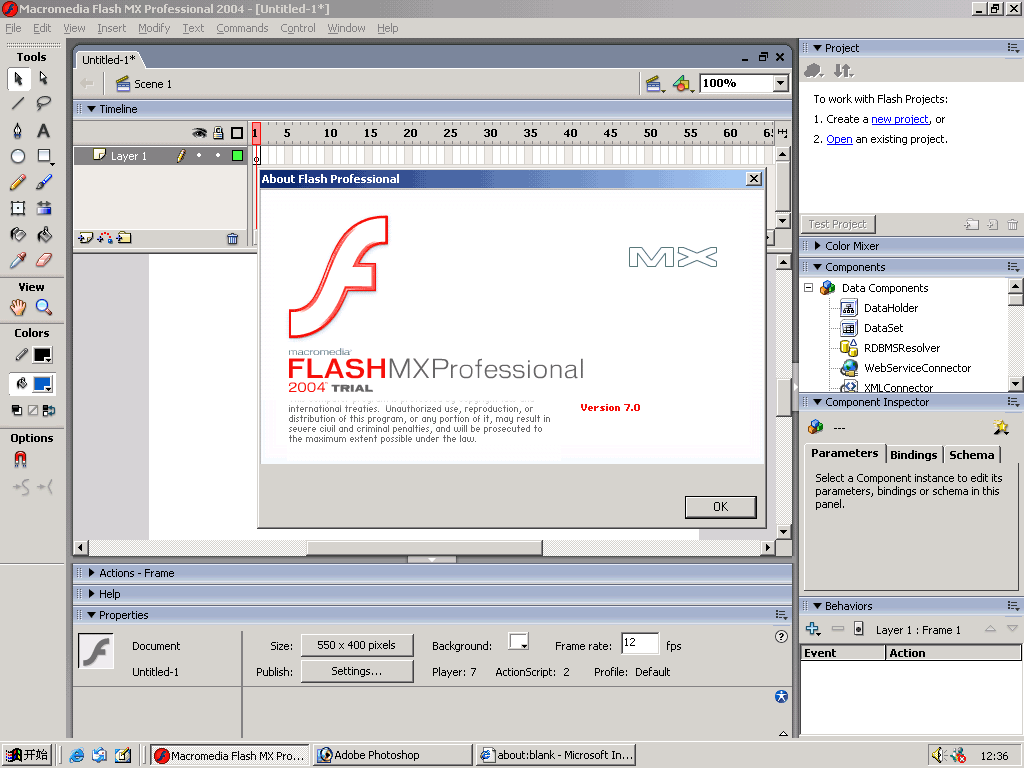
Task: Open the Control menu
Action: pos(298,28)
